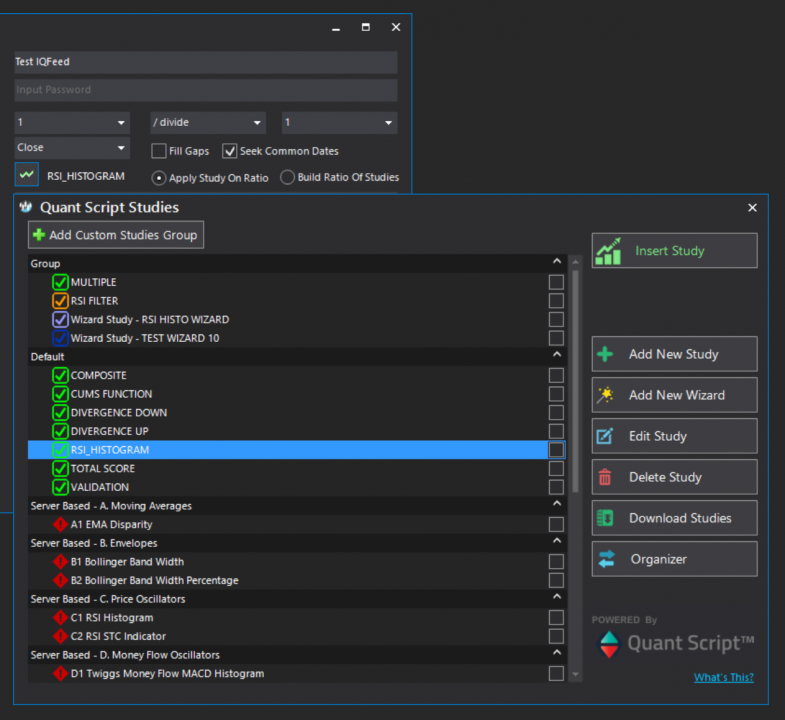The width and height of the screenshot is (785, 720).
Task: Click the Organizer button label
Action: coord(659,559)
